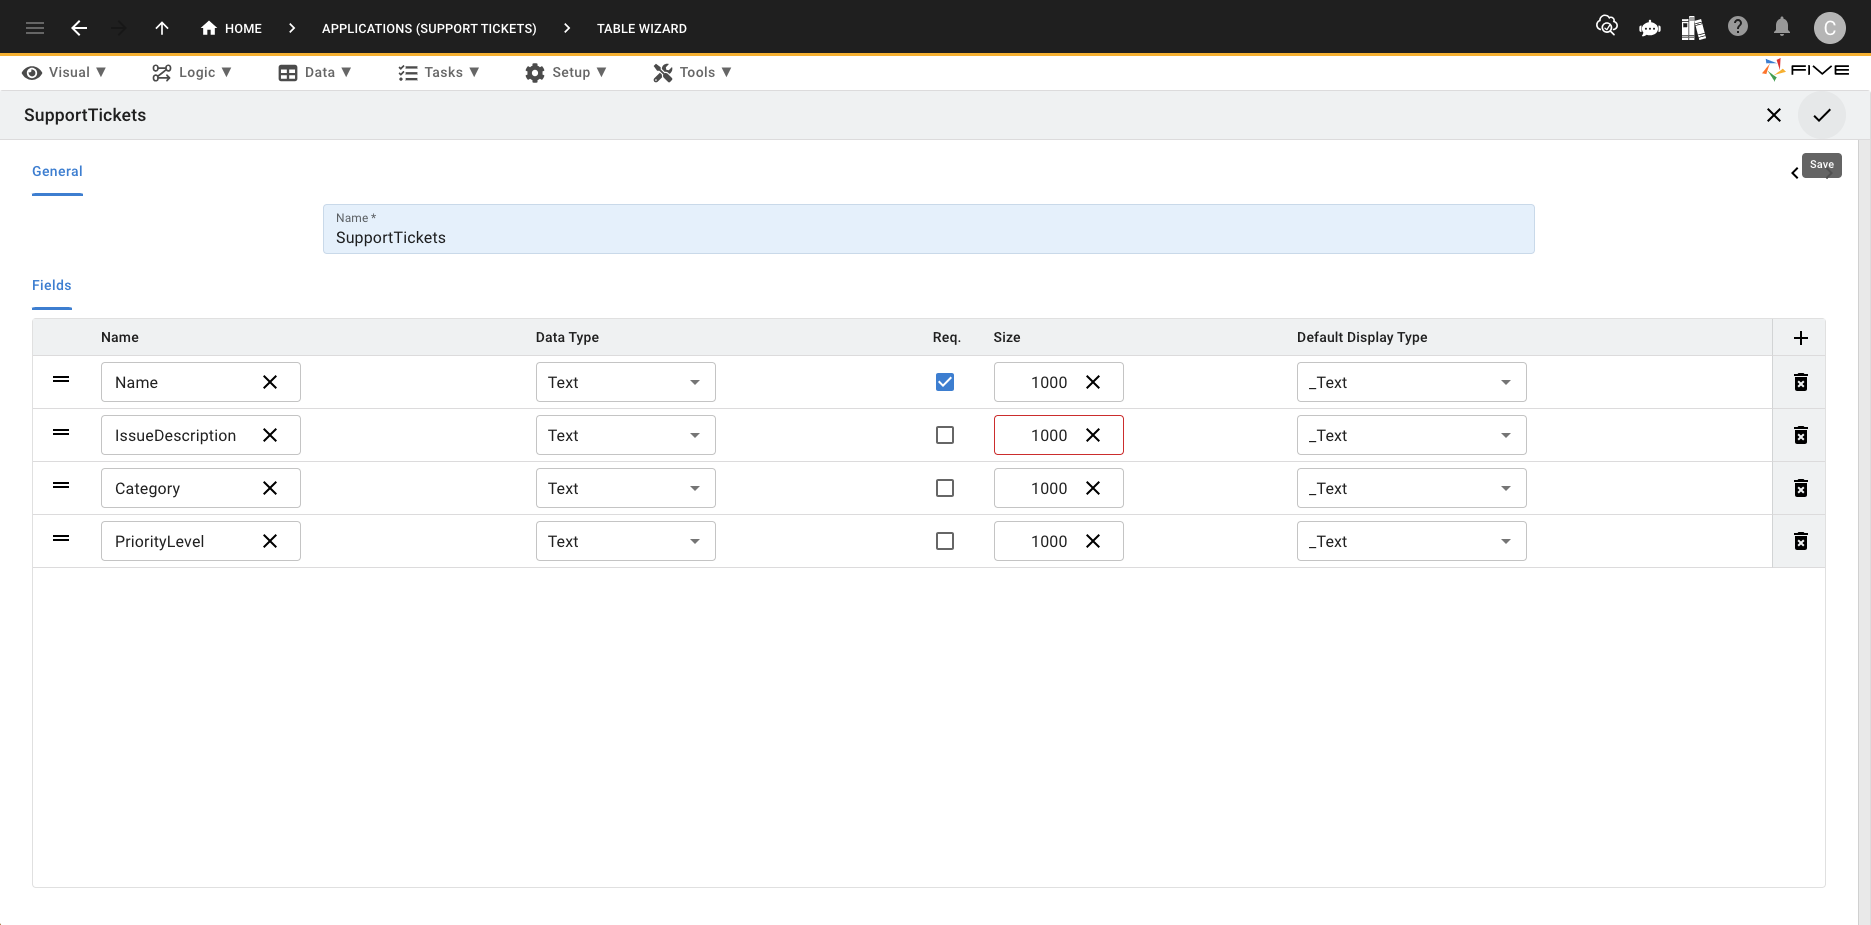Save the table with the checkmark button

1822,115
